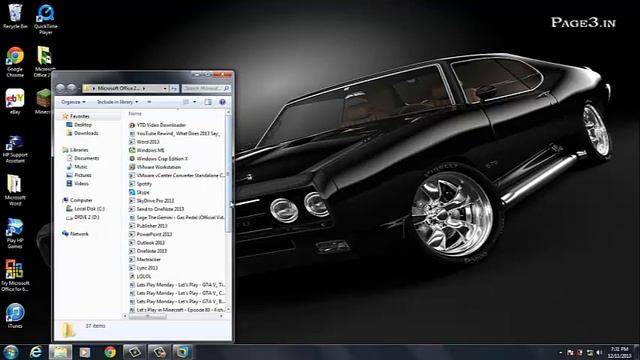Open the HP Support Assistant desktop icon
Screen dimensions: 640x360
tap(15, 149)
